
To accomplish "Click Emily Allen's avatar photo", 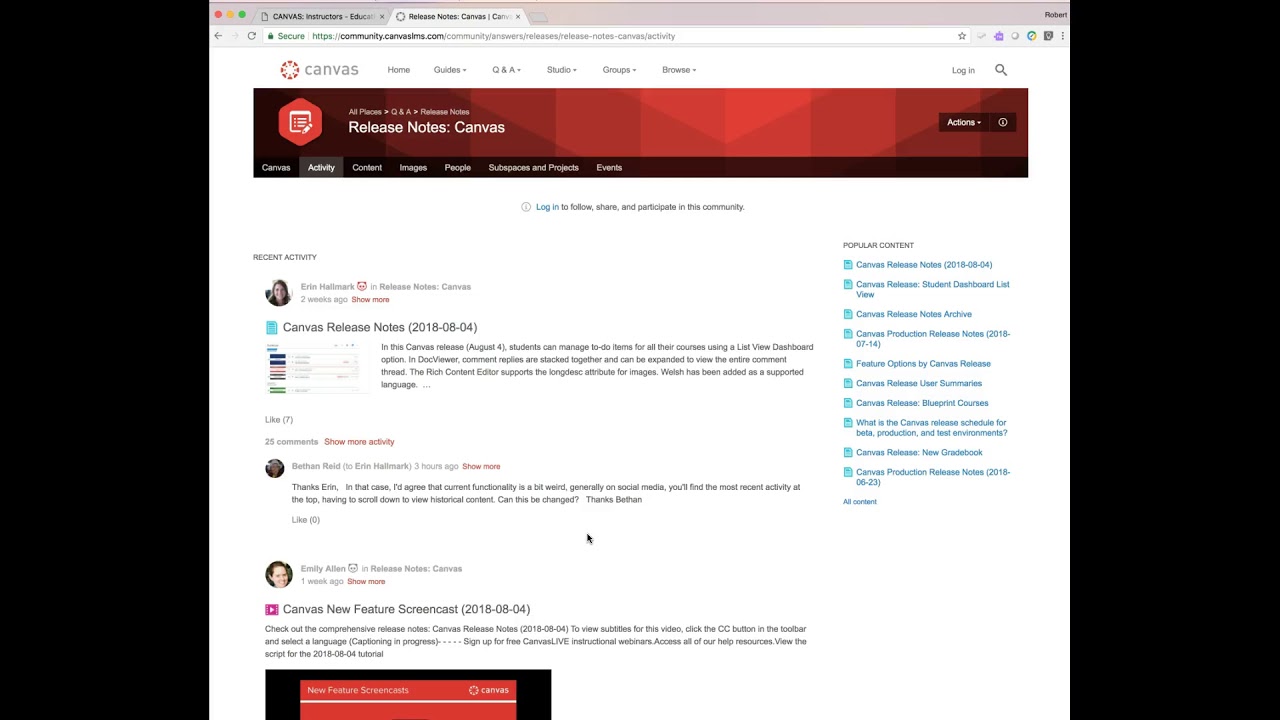I will click(279, 574).
